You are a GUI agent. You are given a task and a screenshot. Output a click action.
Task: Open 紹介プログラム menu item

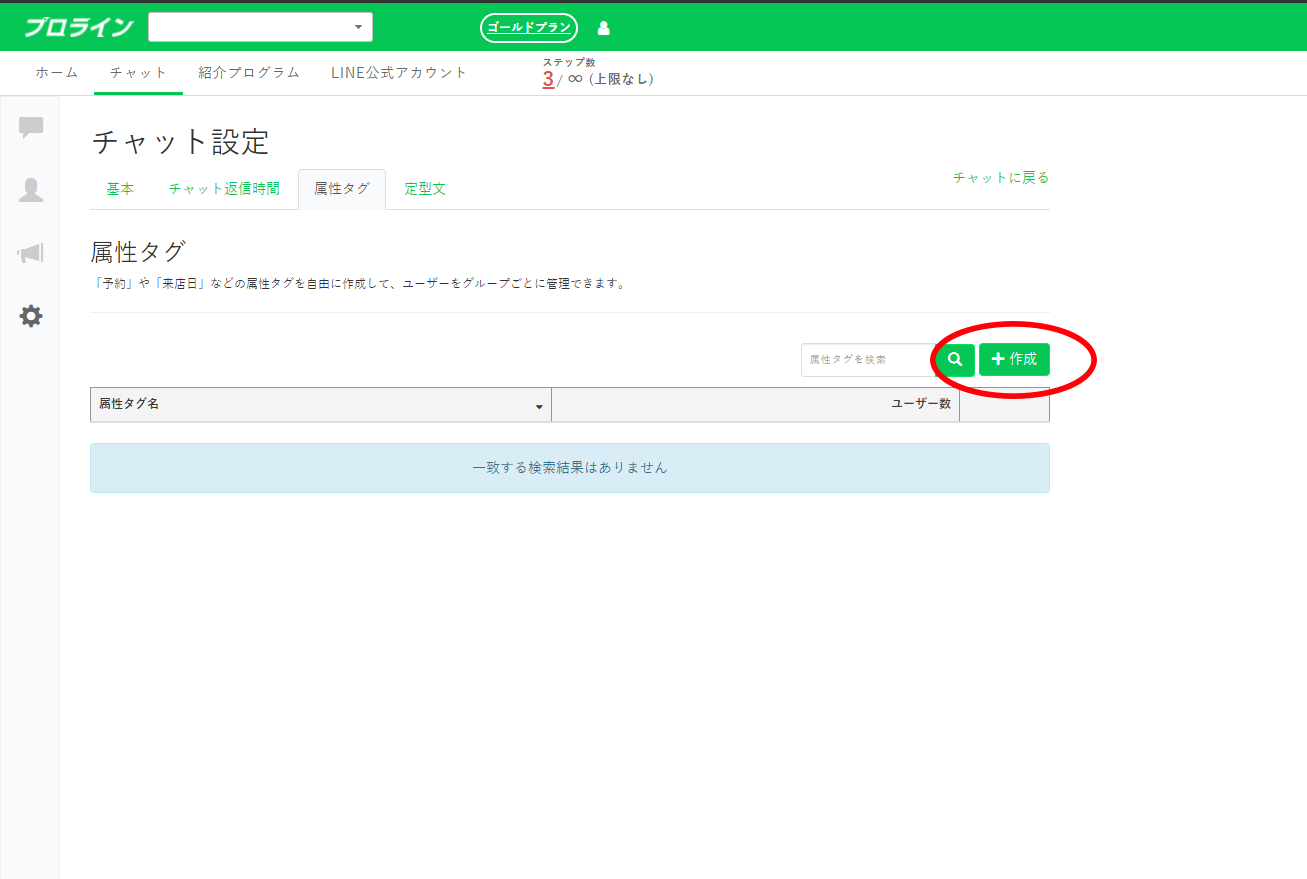click(249, 73)
